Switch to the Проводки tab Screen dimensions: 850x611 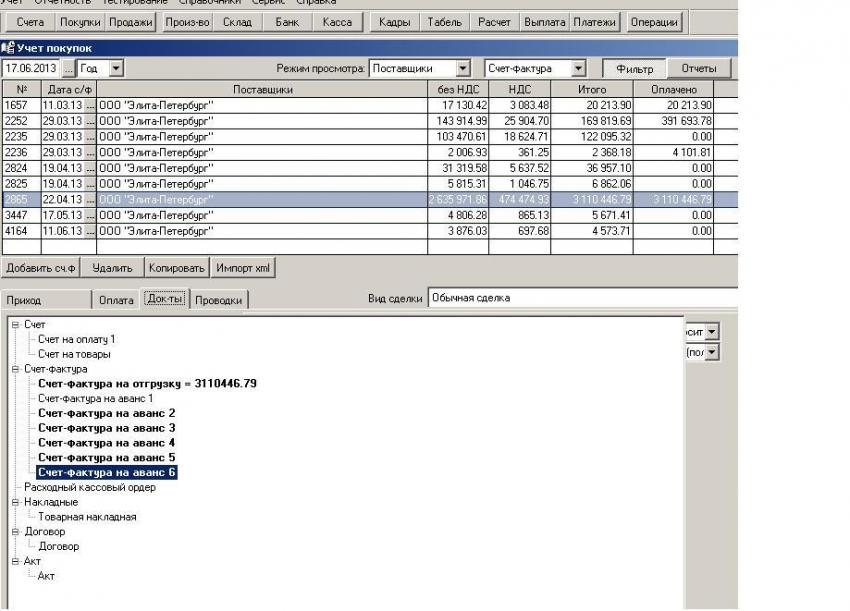point(219,300)
